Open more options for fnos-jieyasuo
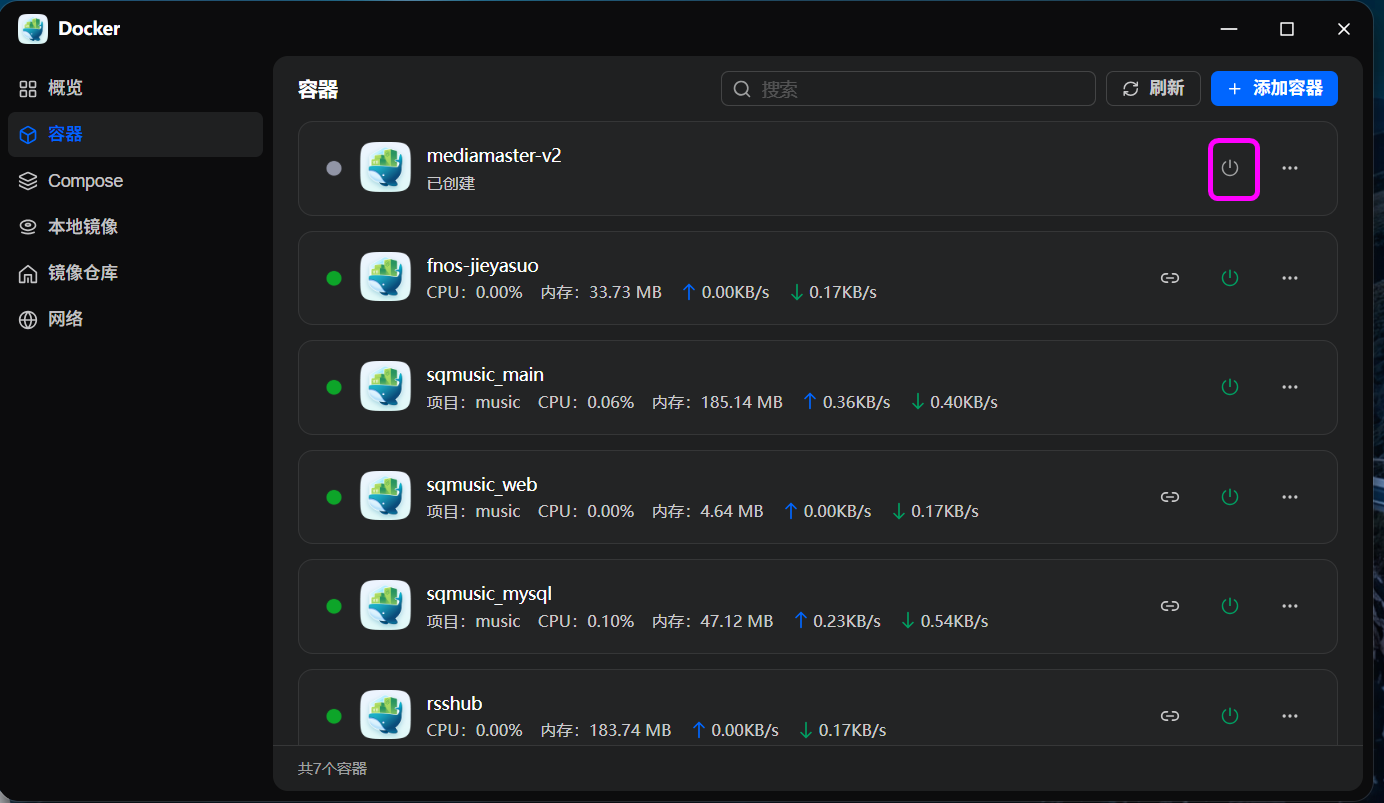 point(1290,278)
